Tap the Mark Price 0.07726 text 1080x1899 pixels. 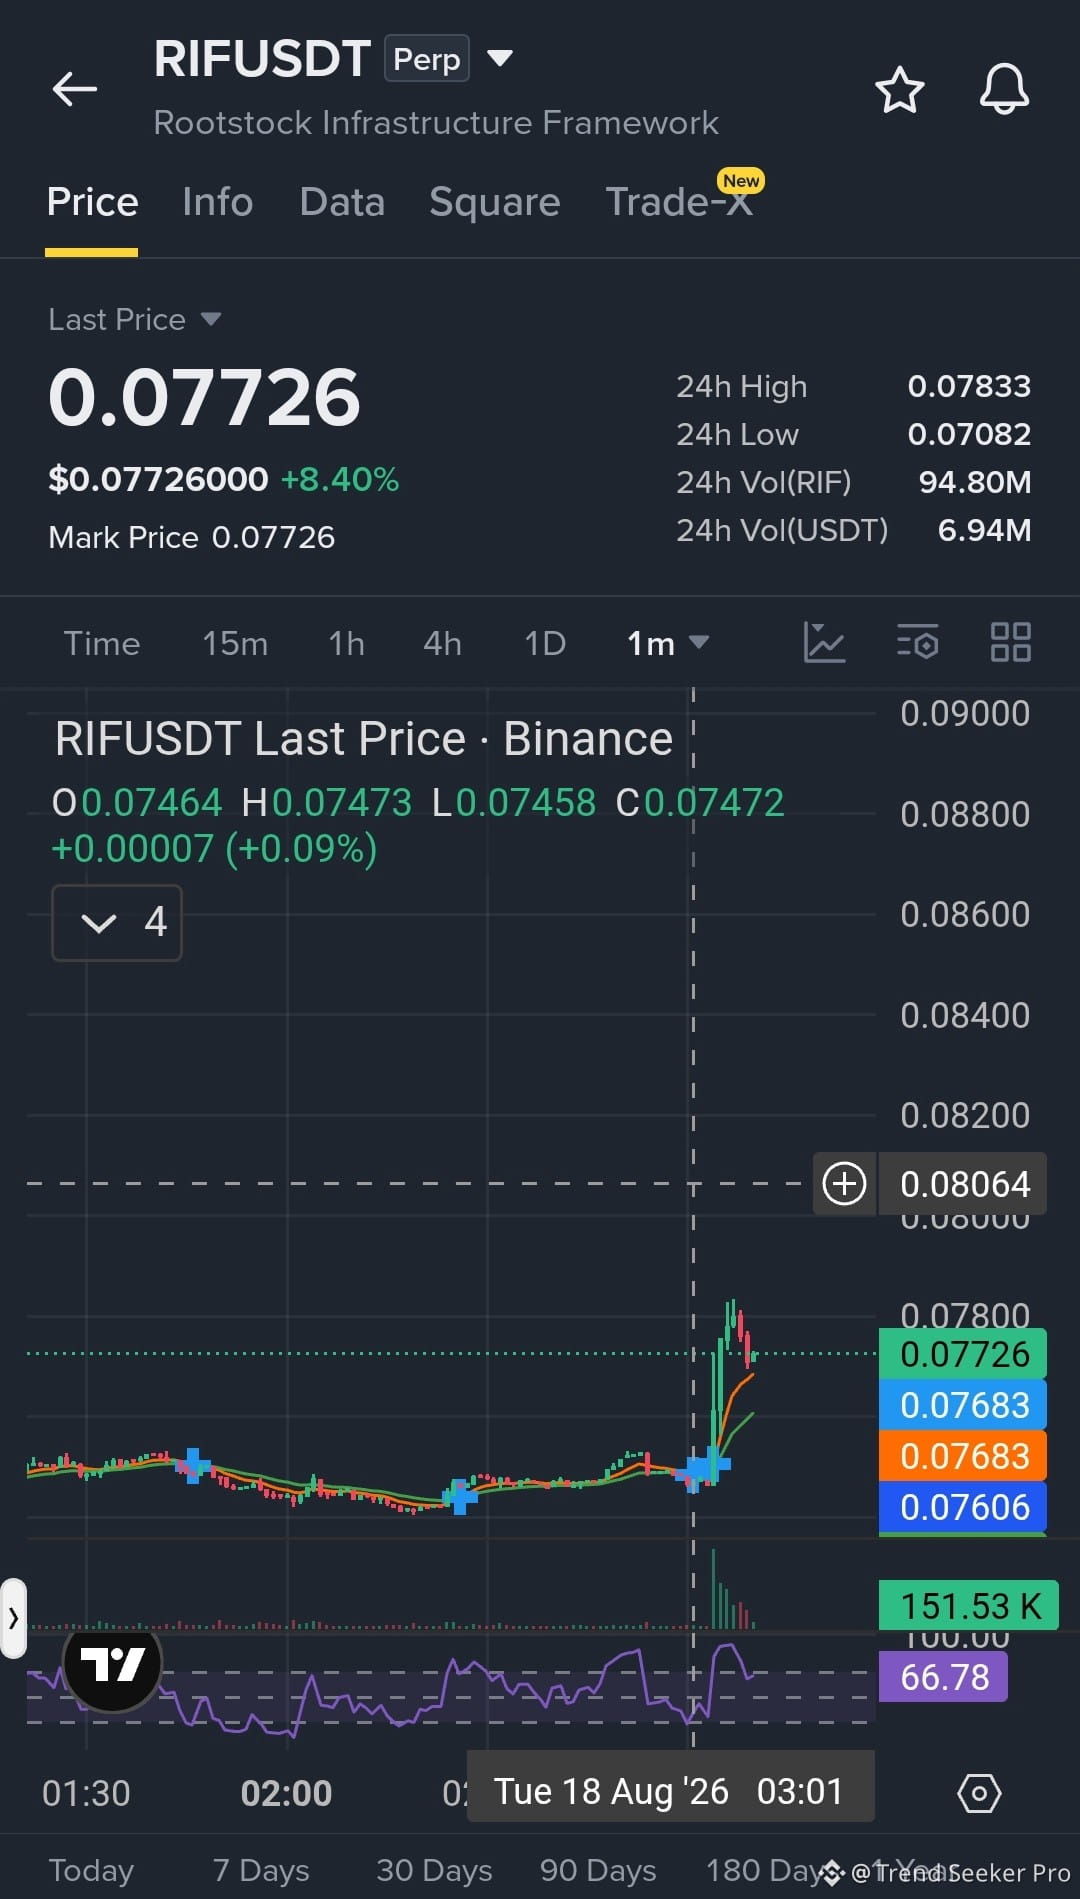(x=191, y=537)
